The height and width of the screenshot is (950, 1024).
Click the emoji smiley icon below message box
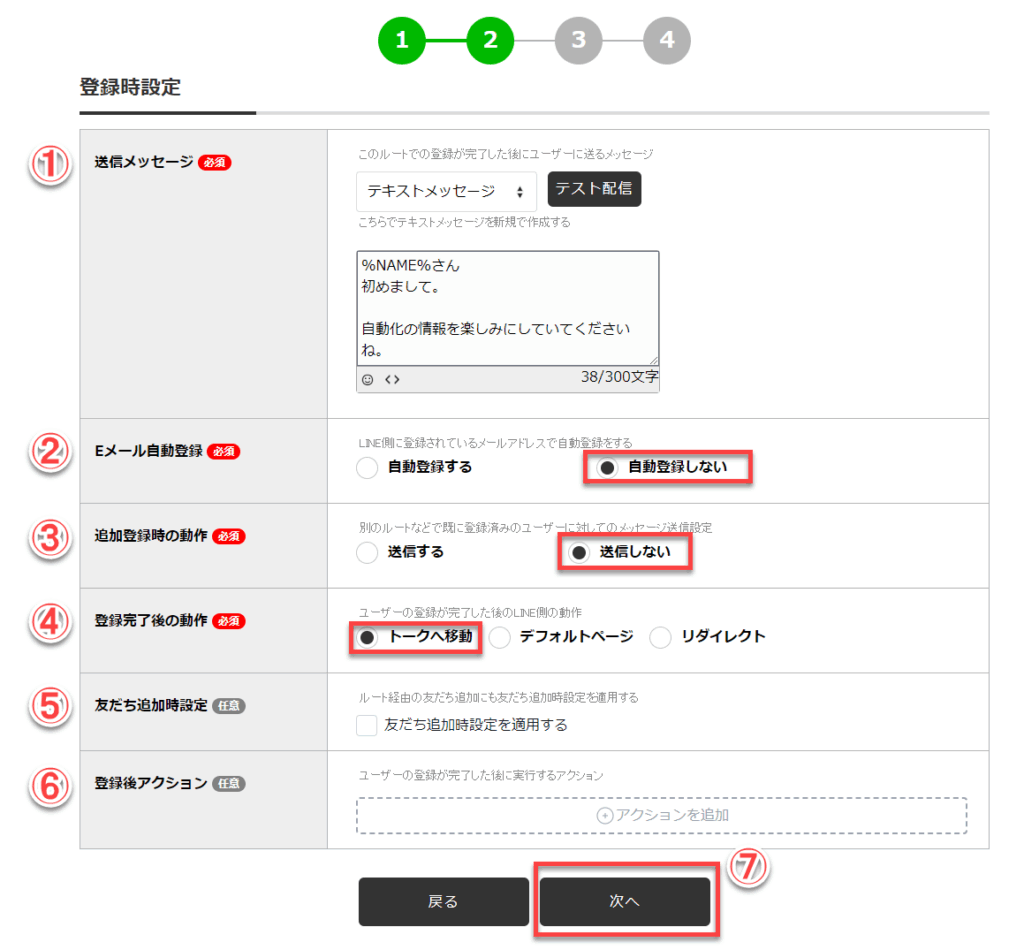tap(368, 380)
